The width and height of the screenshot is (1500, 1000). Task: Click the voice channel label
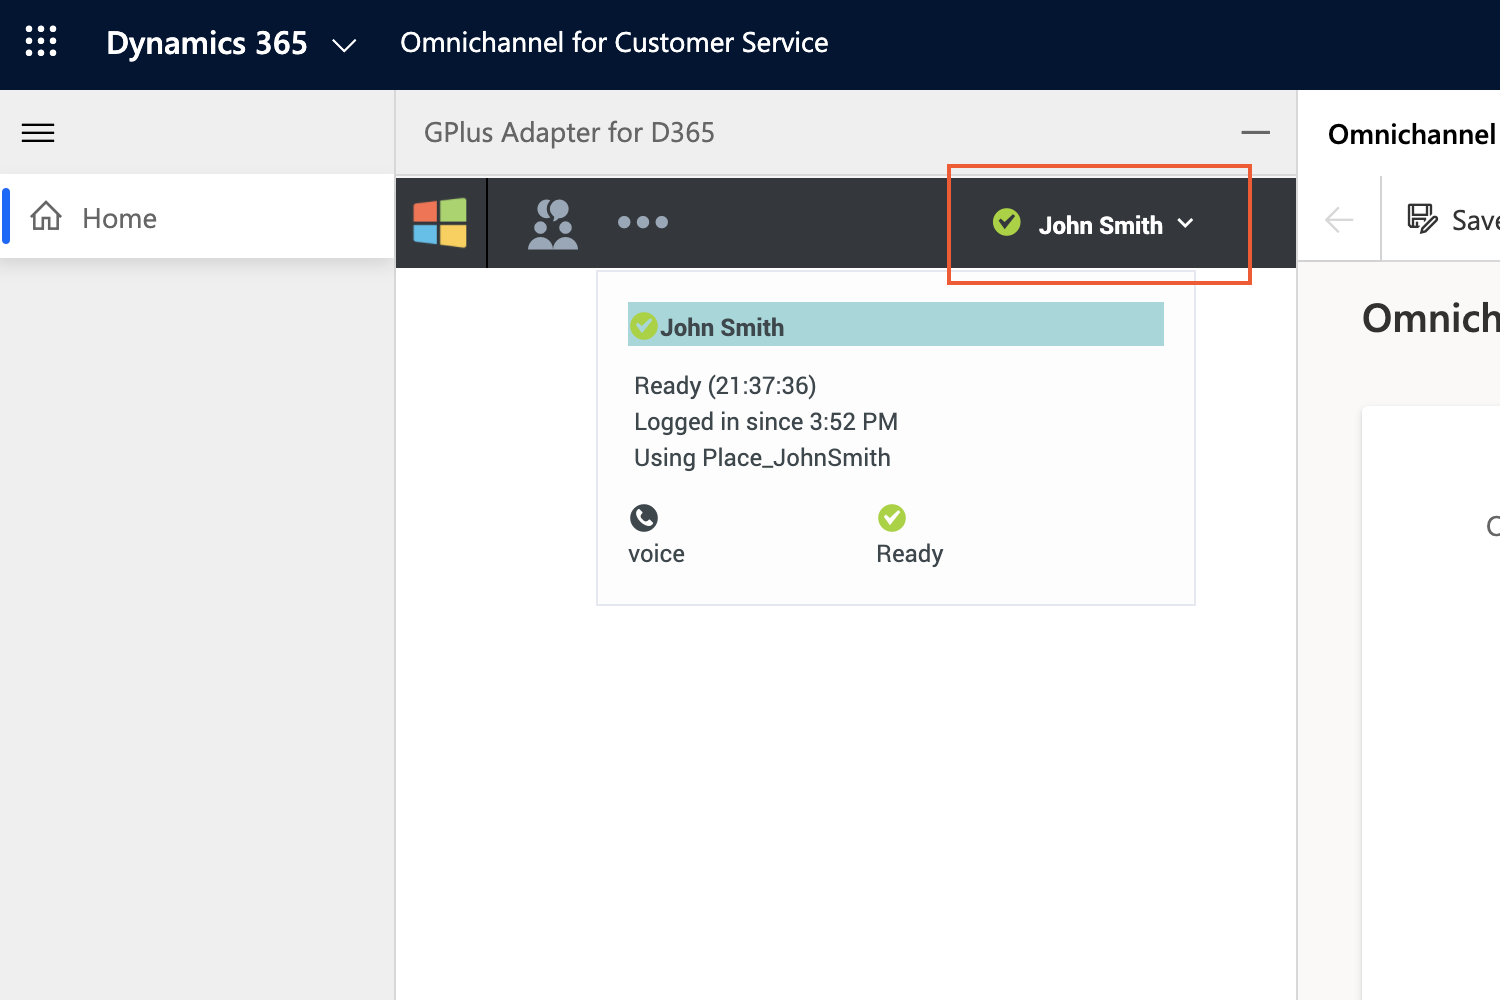(x=656, y=554)
